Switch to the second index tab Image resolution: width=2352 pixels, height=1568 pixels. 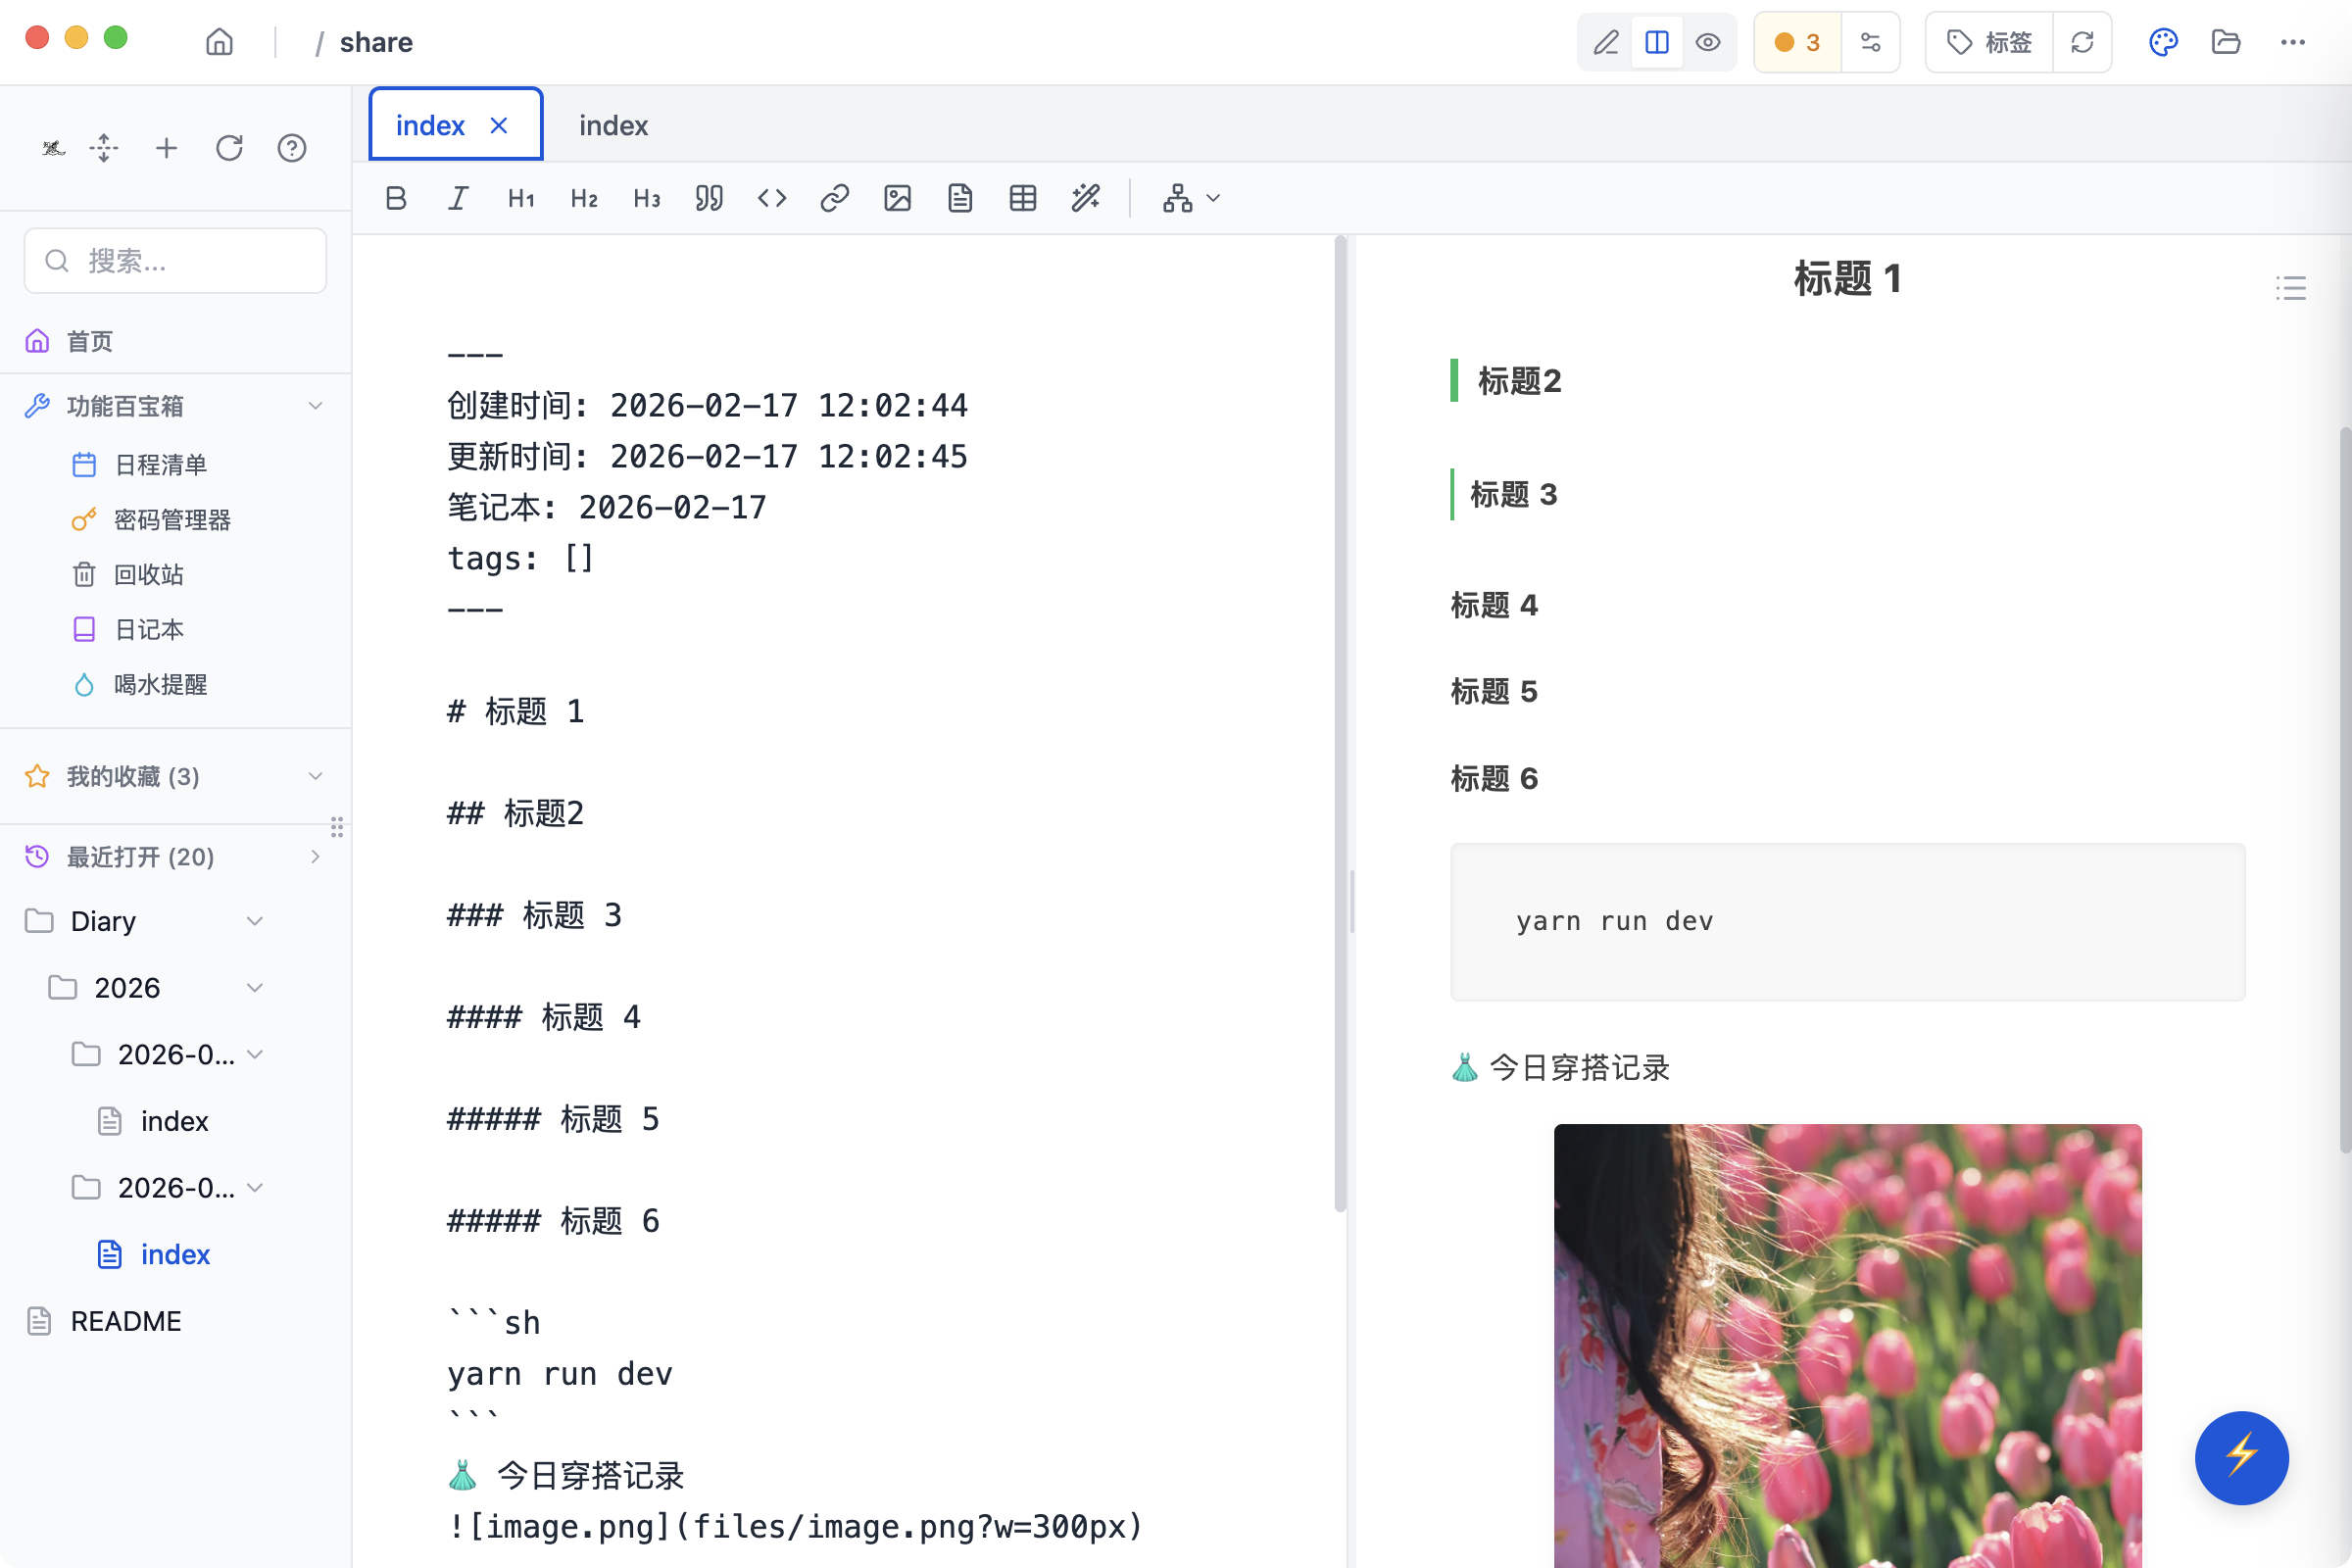pos(612,124)
